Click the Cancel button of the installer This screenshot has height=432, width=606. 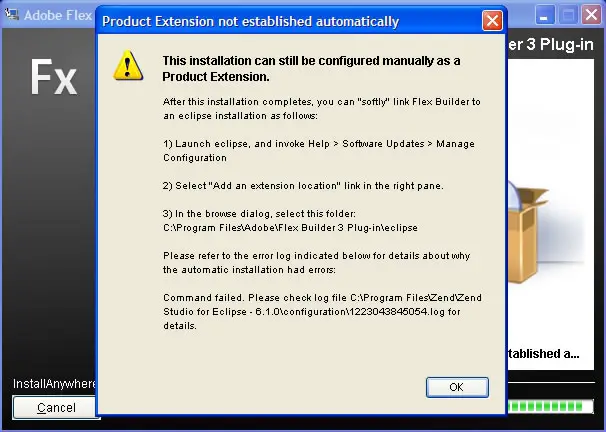click(x=54, y=408)
